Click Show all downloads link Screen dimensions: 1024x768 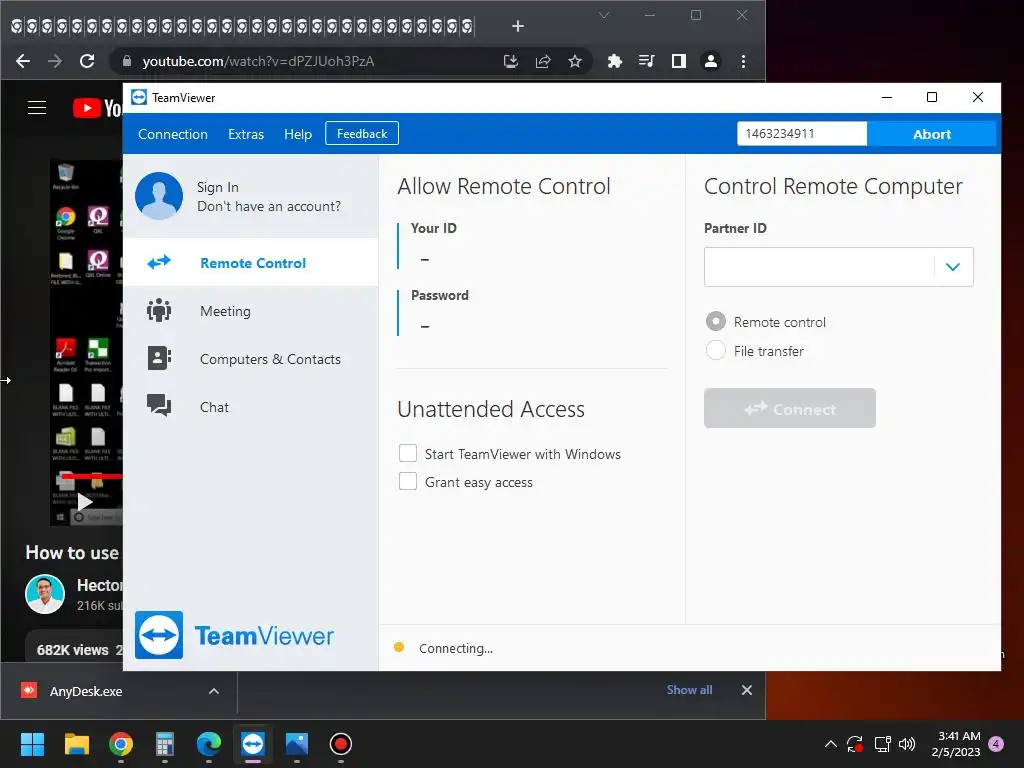(x=689, y=690)
